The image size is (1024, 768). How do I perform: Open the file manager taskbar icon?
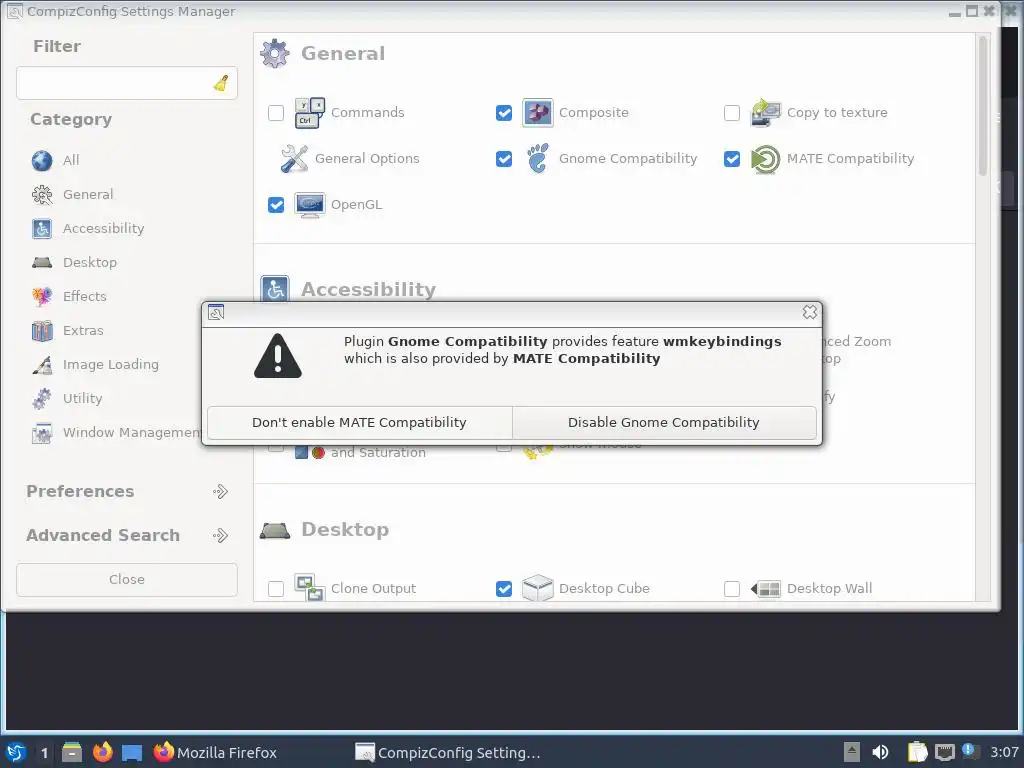pyautogui.click(x=72, y=752)
